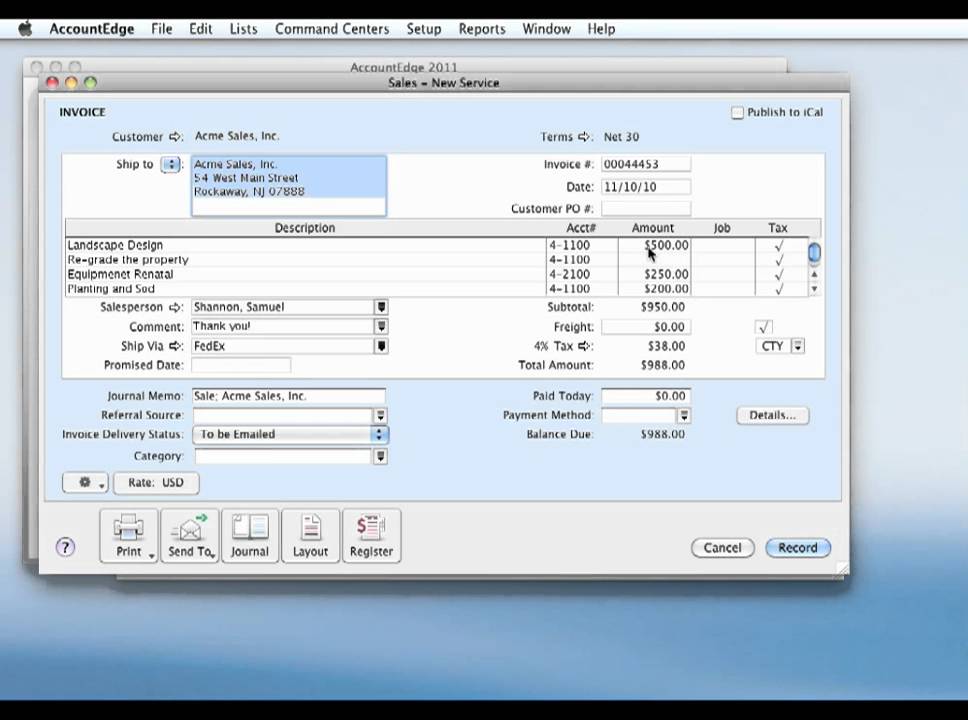Screen dimensions: 968x720
Task: Open the Edit menu
Action: (x=201, y=29)
